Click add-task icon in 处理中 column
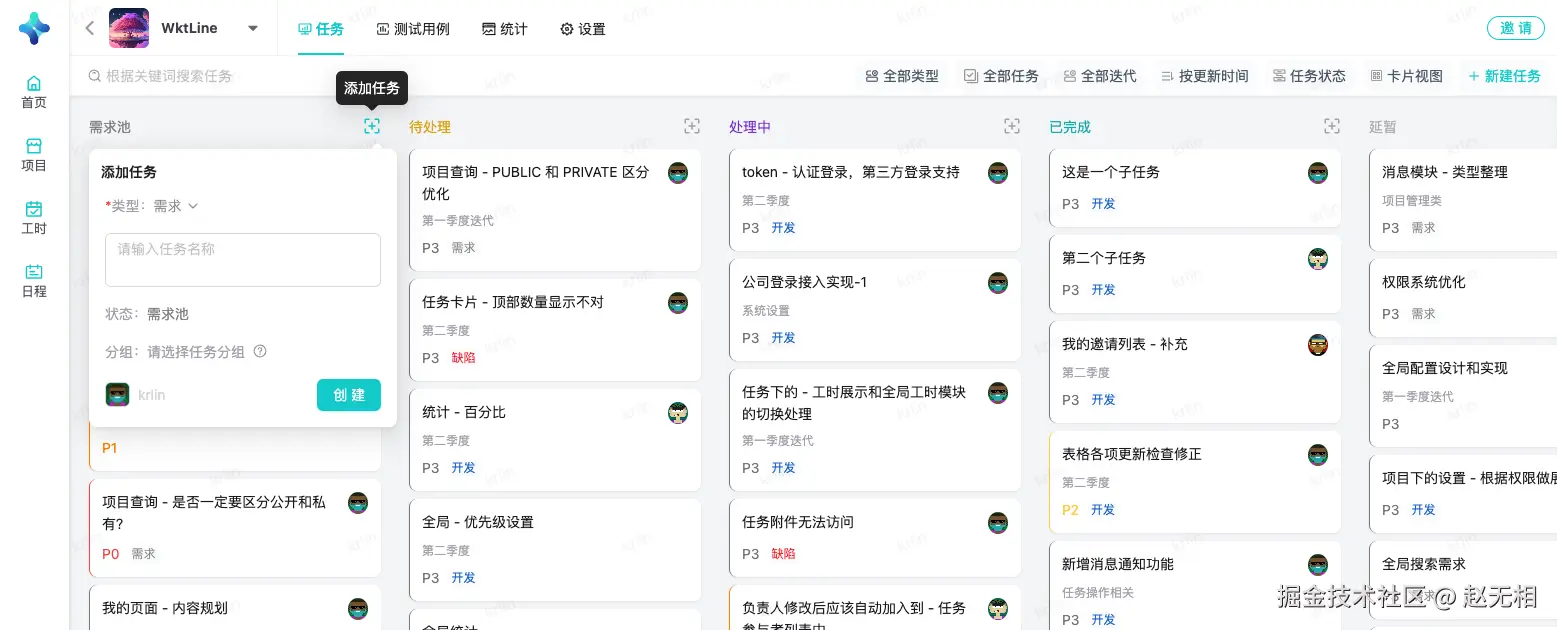The width and height of the screenshot is (1557, 630). coord(1012,126)
